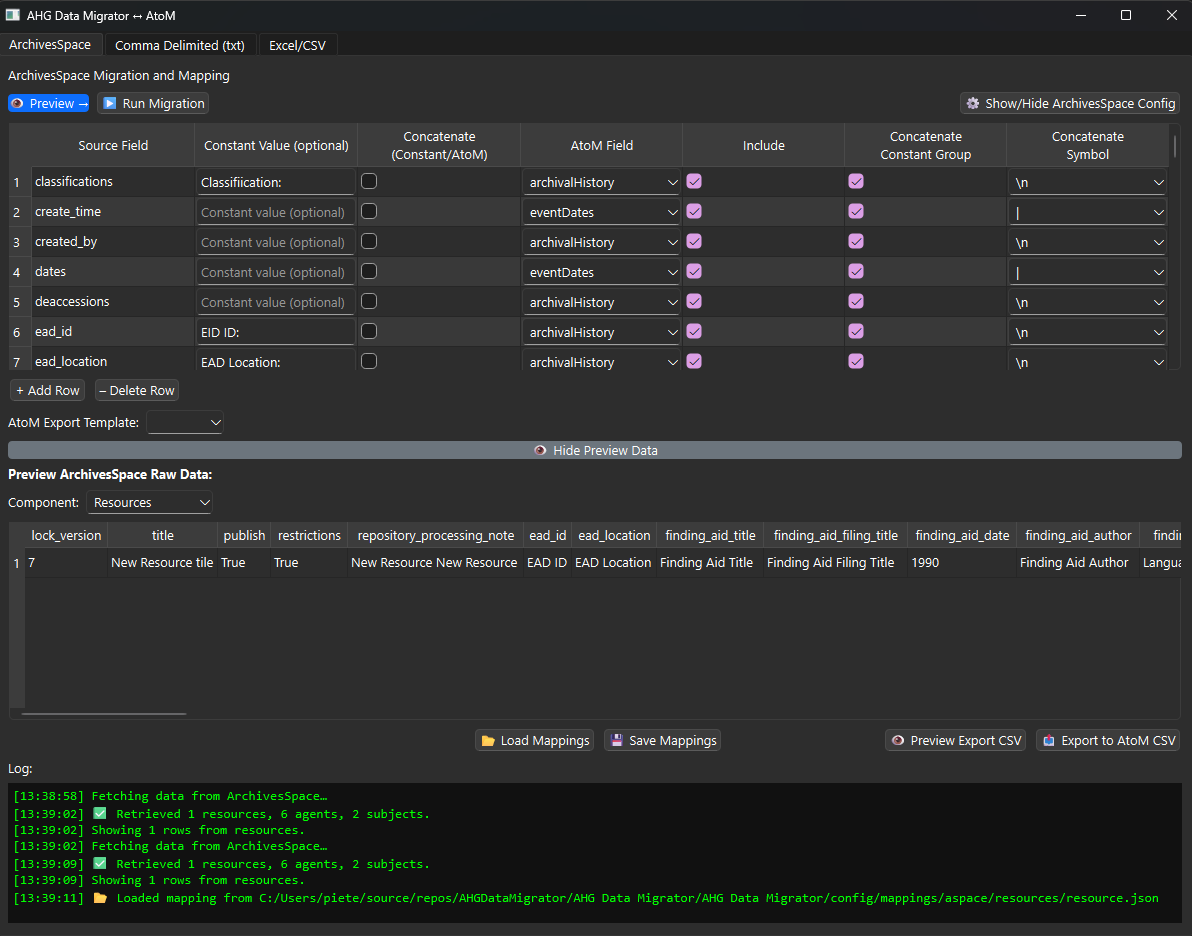The image size is (1192, 936).
Task: Click the floppy disk icon on Save Mappings
Action: point(617,741)
